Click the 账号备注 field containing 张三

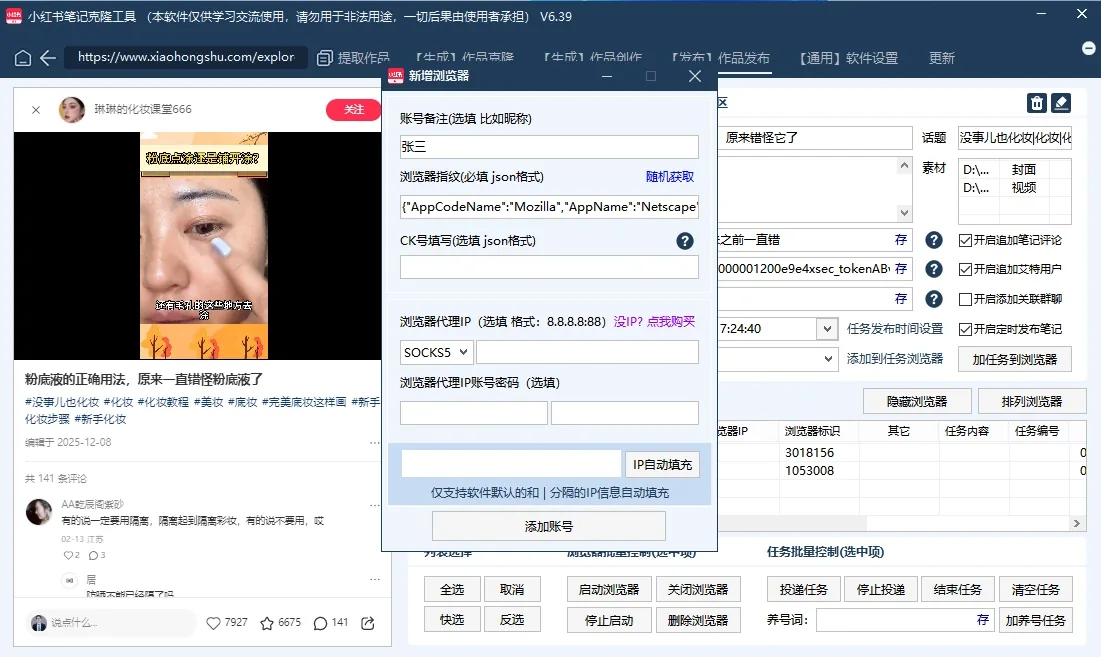[x=549, y=147]
